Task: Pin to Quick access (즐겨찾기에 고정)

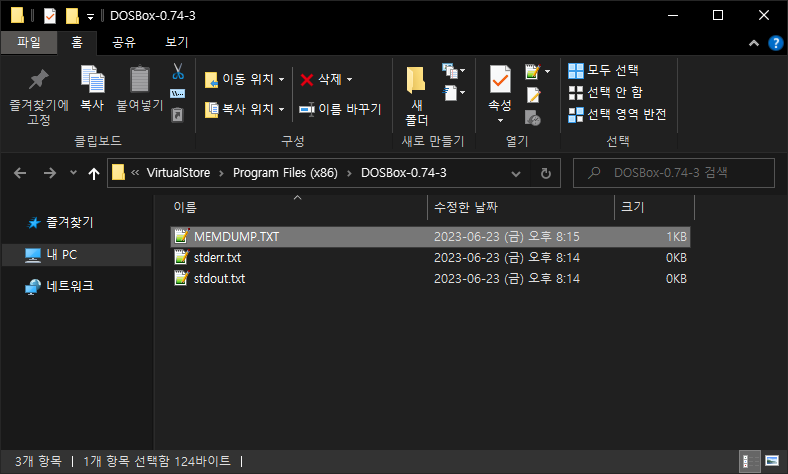Action: (39, 96)
